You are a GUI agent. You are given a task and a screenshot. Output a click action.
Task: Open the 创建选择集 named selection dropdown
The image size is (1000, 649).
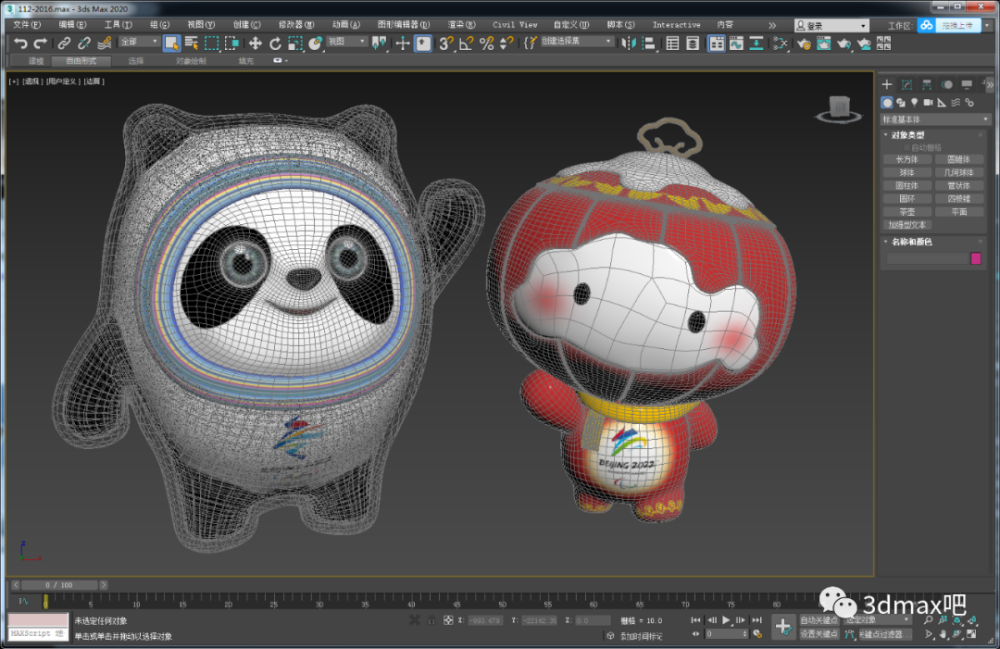click(577, 41)
